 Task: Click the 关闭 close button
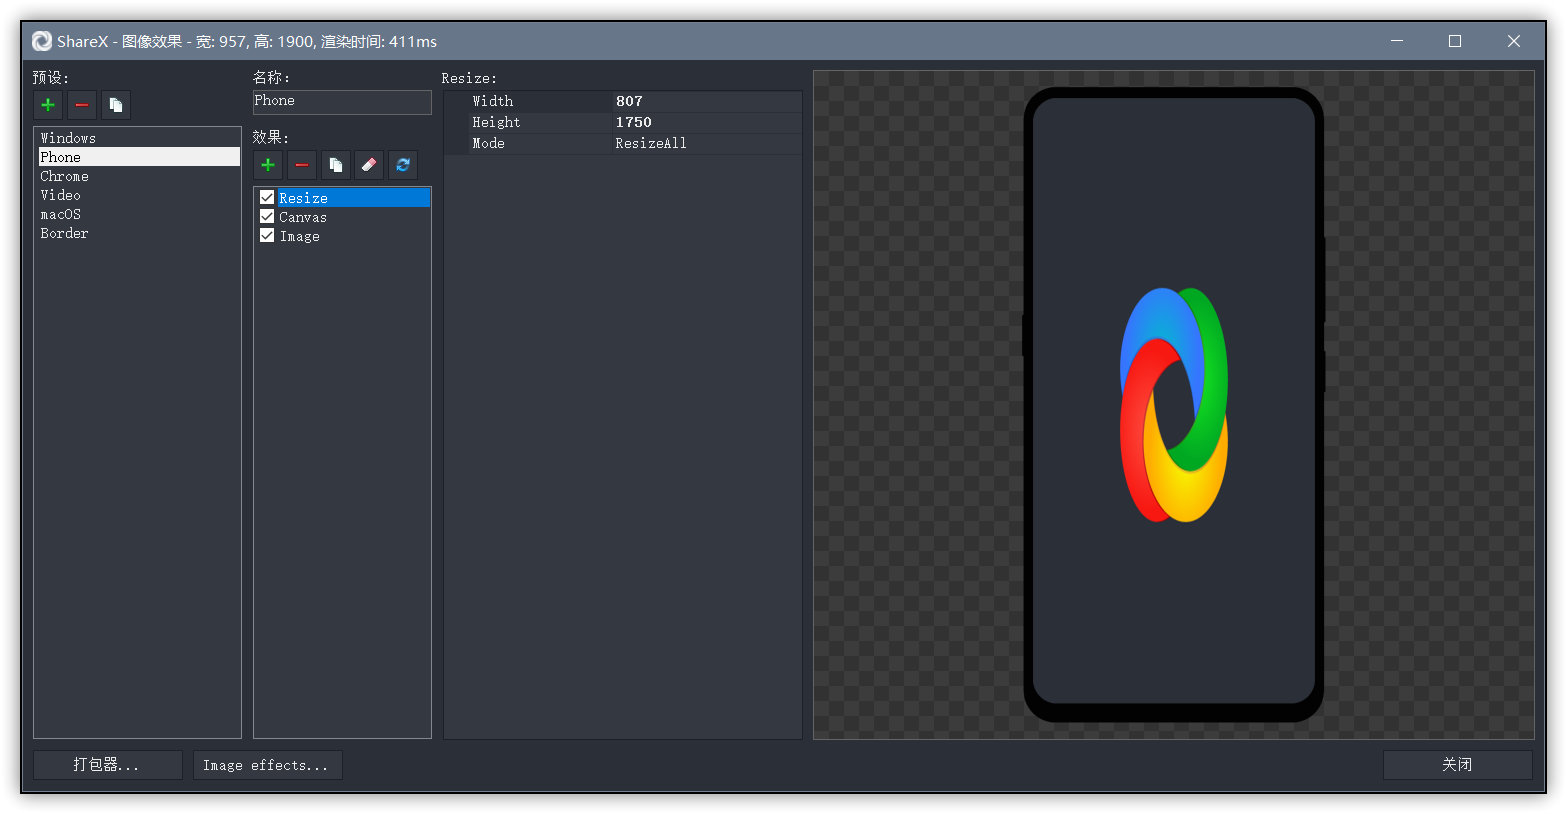click(1457, 765)
